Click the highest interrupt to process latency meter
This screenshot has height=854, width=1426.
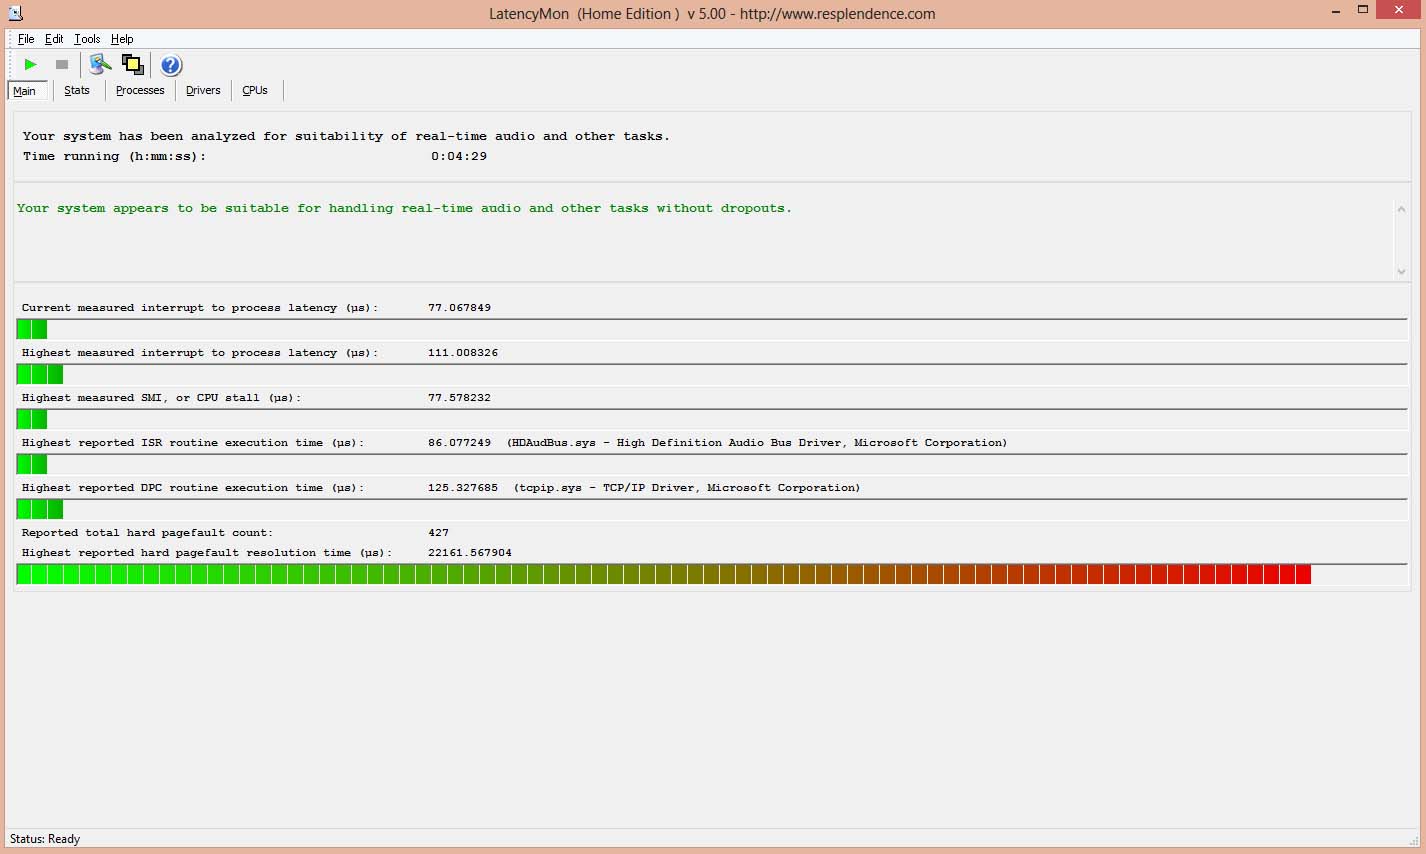click(x=712, y=374)
